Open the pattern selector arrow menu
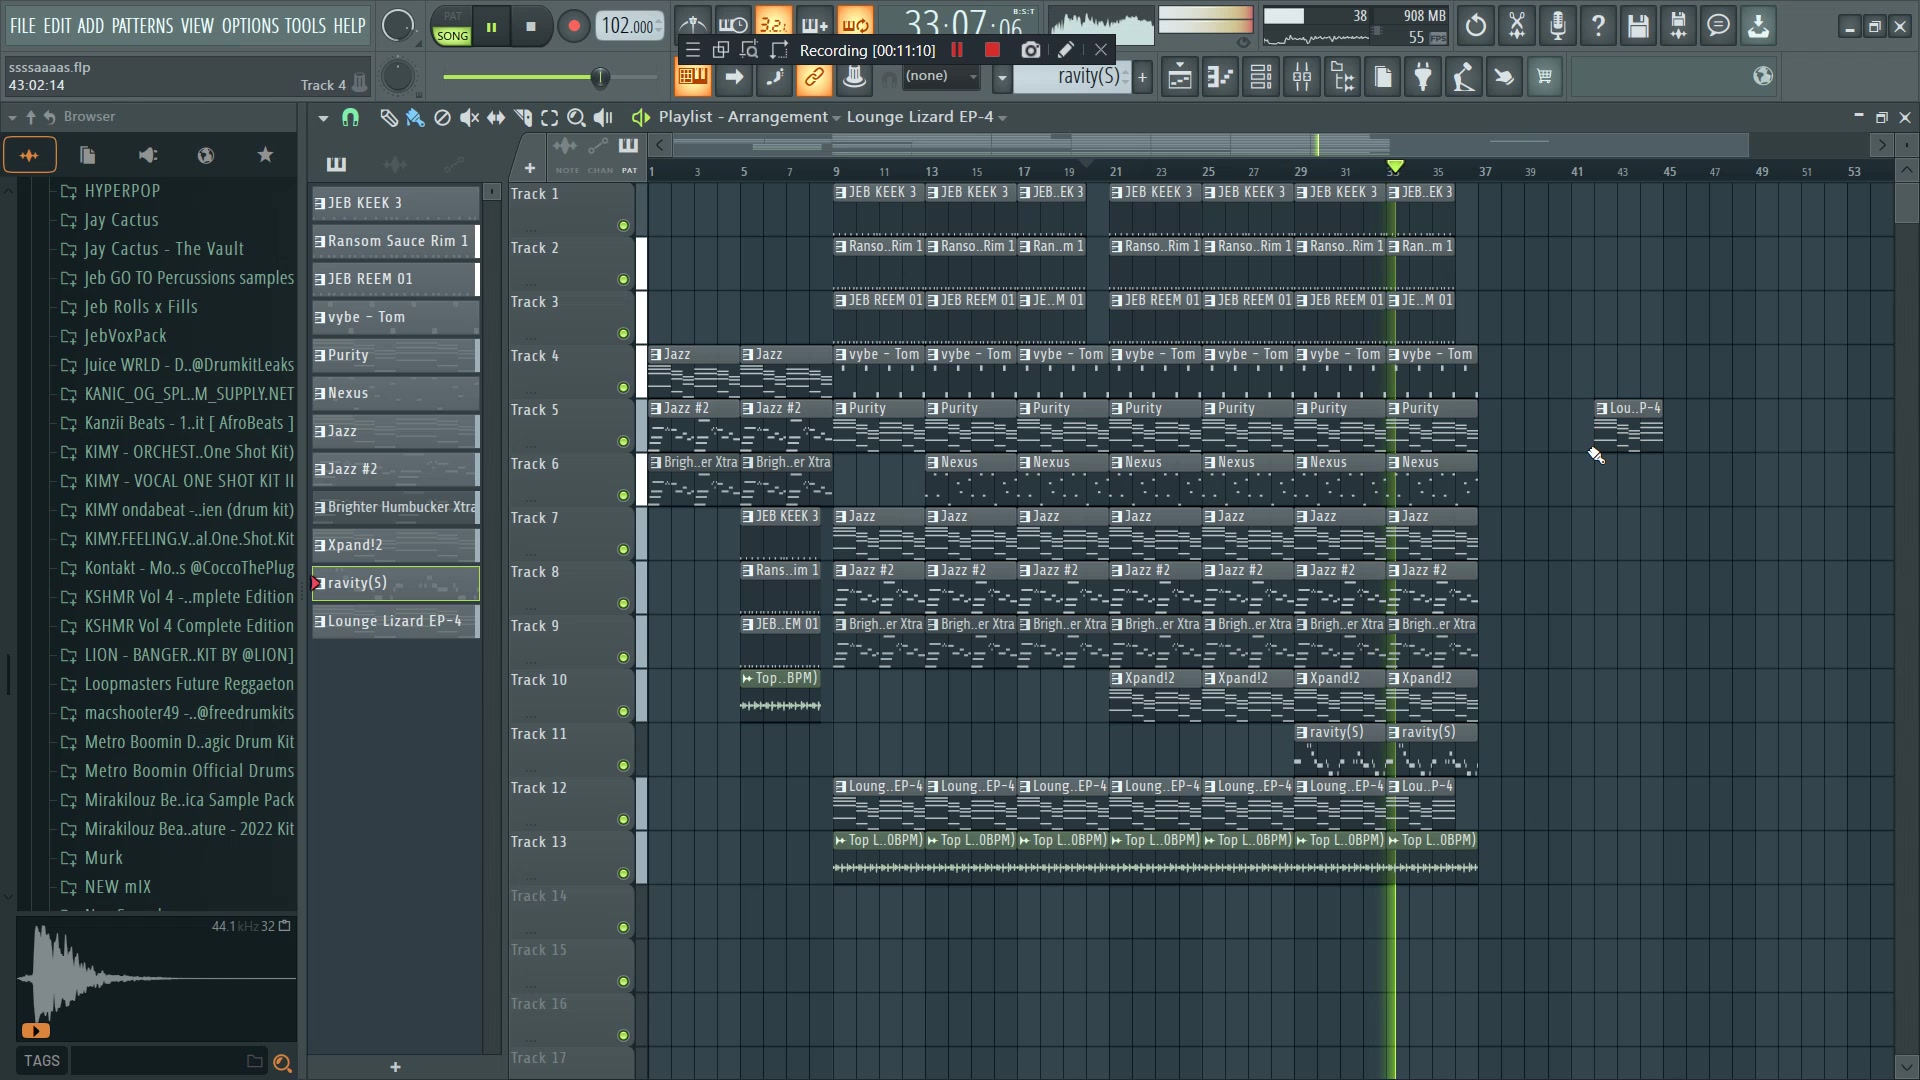Screen dimensions: 1920x1080 (1001, 77)
